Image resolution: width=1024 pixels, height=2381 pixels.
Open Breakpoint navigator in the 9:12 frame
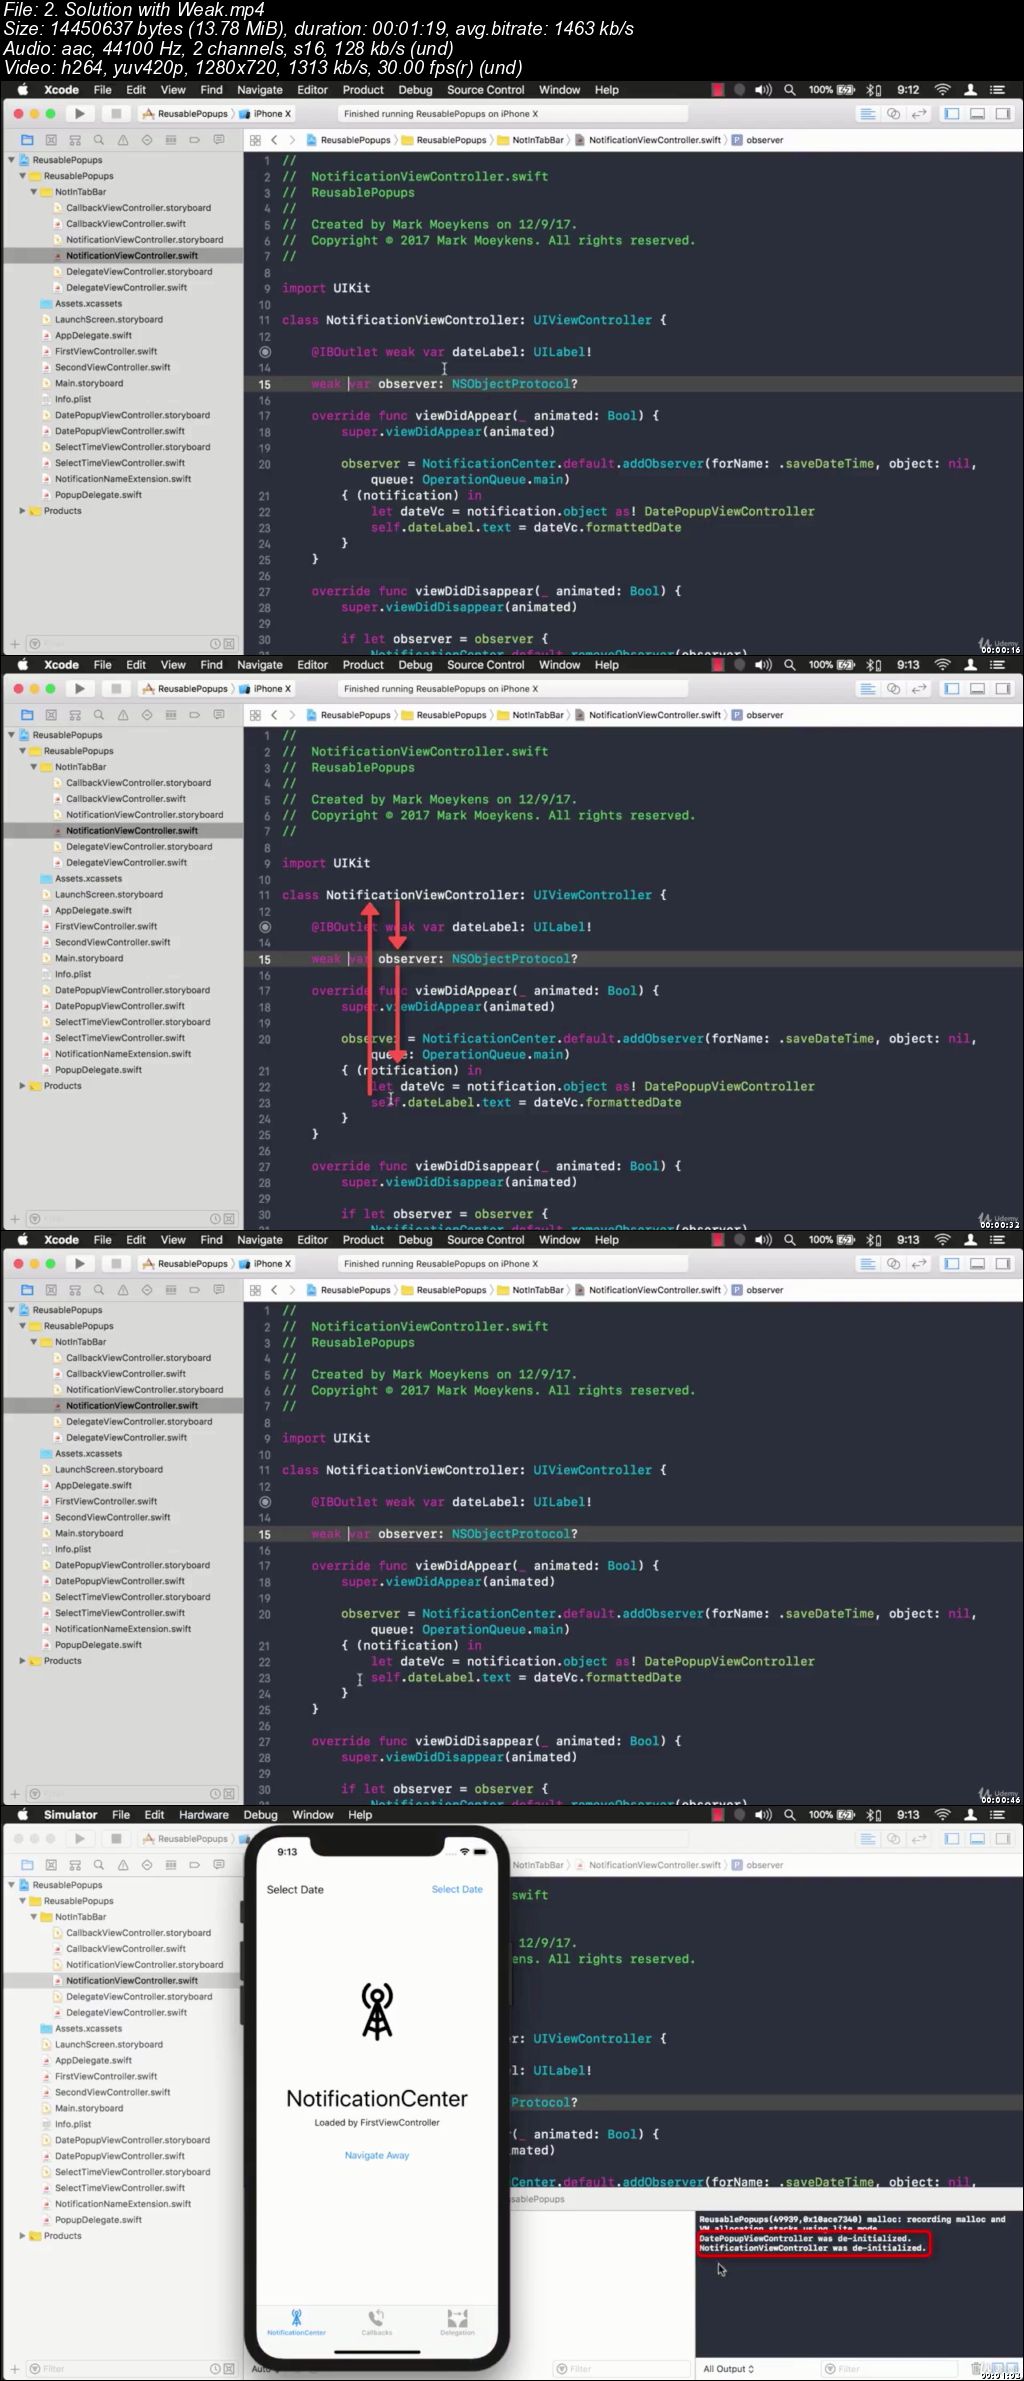tap(195, 140)
